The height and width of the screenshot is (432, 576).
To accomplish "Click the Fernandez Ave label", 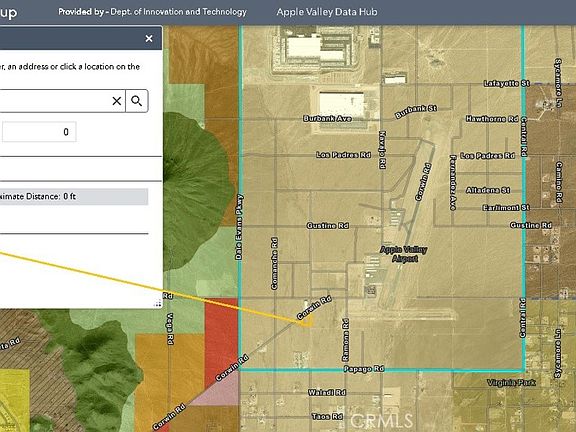I will 453,182.
